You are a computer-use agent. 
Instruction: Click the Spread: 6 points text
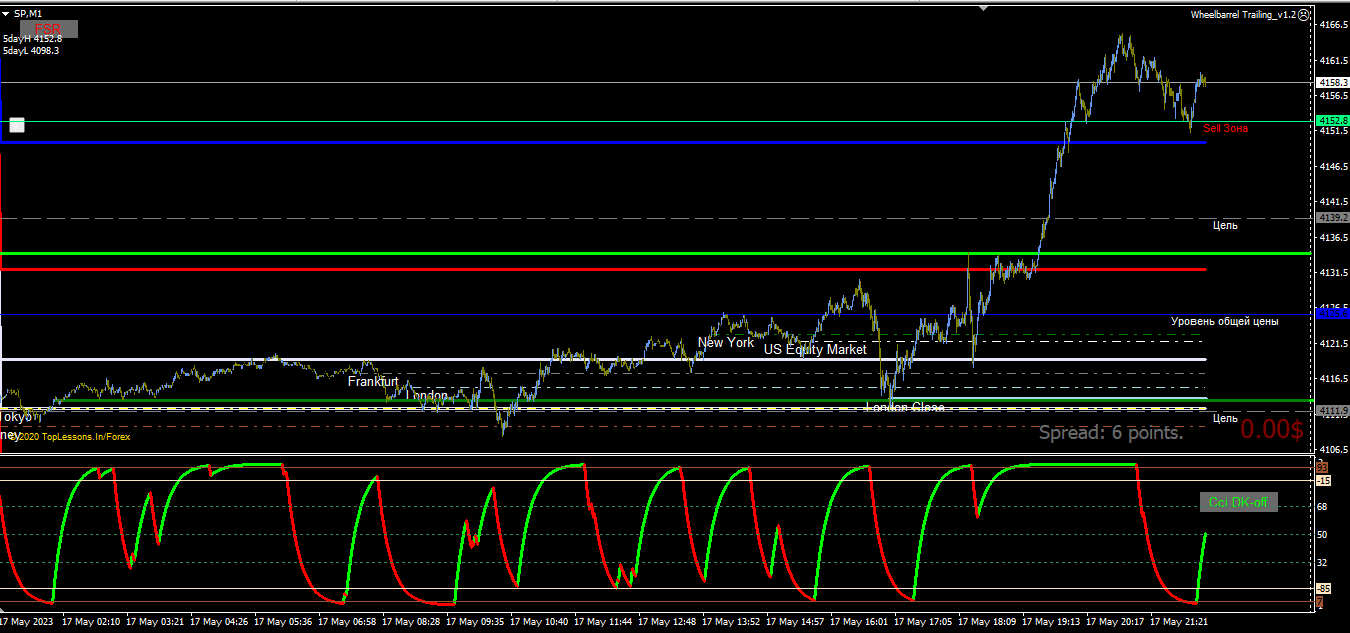[1111, 433]
